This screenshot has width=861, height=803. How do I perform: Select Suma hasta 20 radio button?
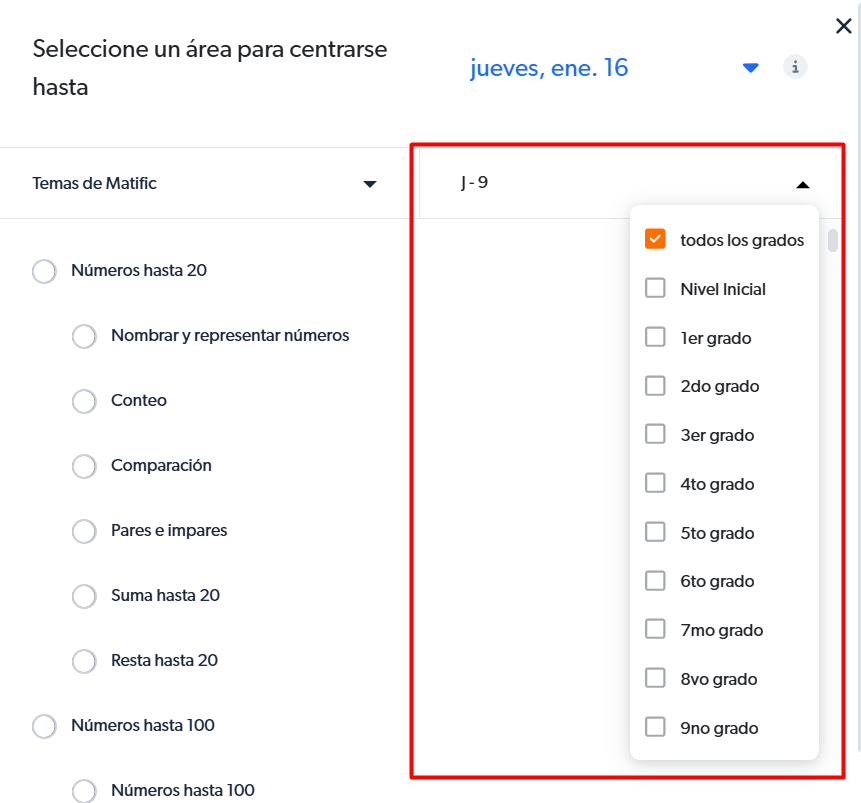click(84, 596)
